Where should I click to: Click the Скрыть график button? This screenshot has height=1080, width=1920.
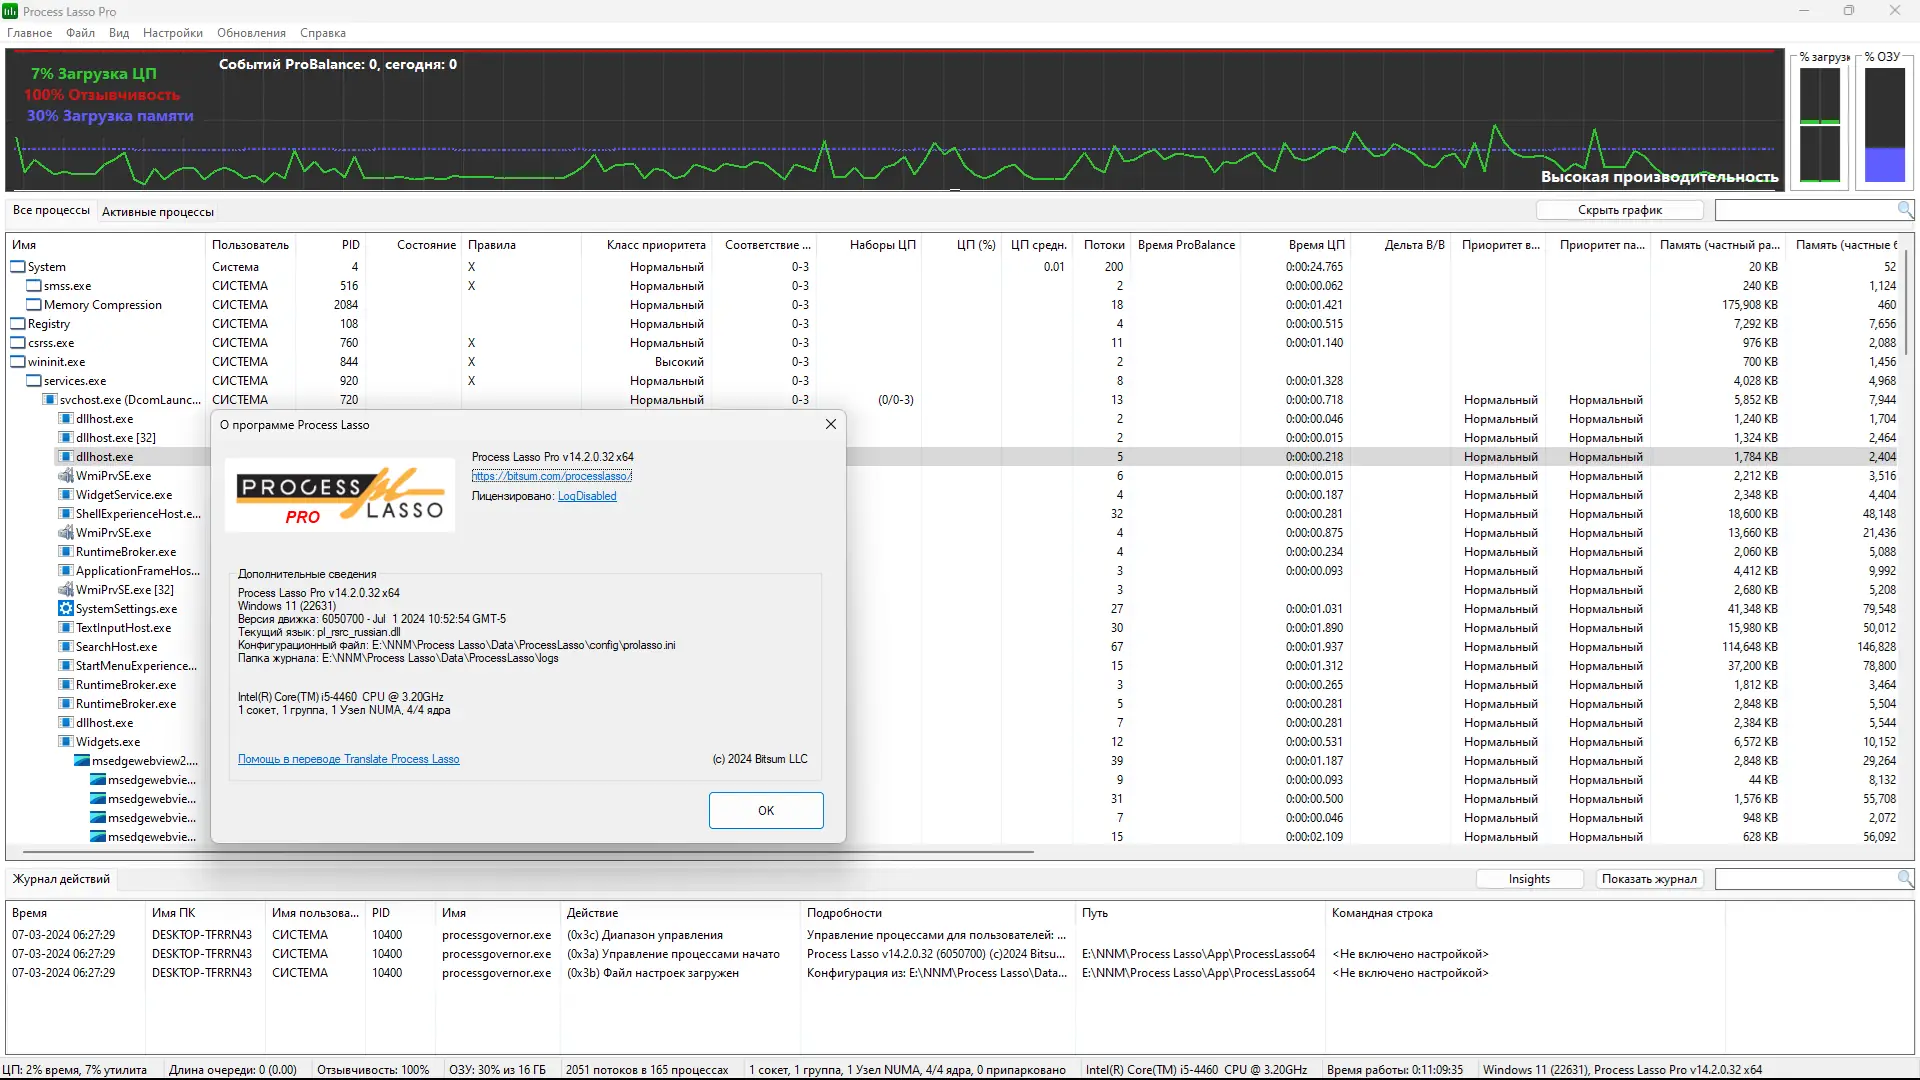coord(1619,210)
